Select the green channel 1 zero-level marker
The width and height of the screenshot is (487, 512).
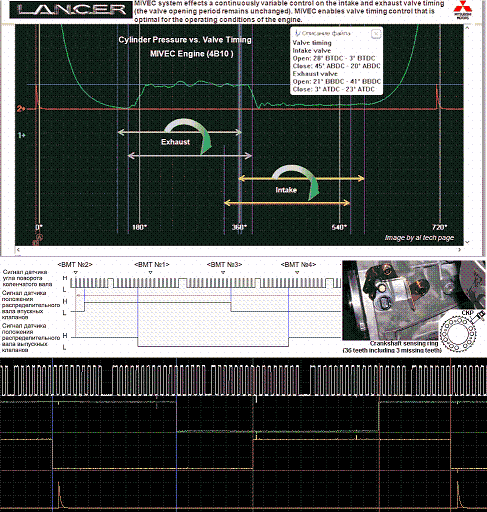point(21,135)
